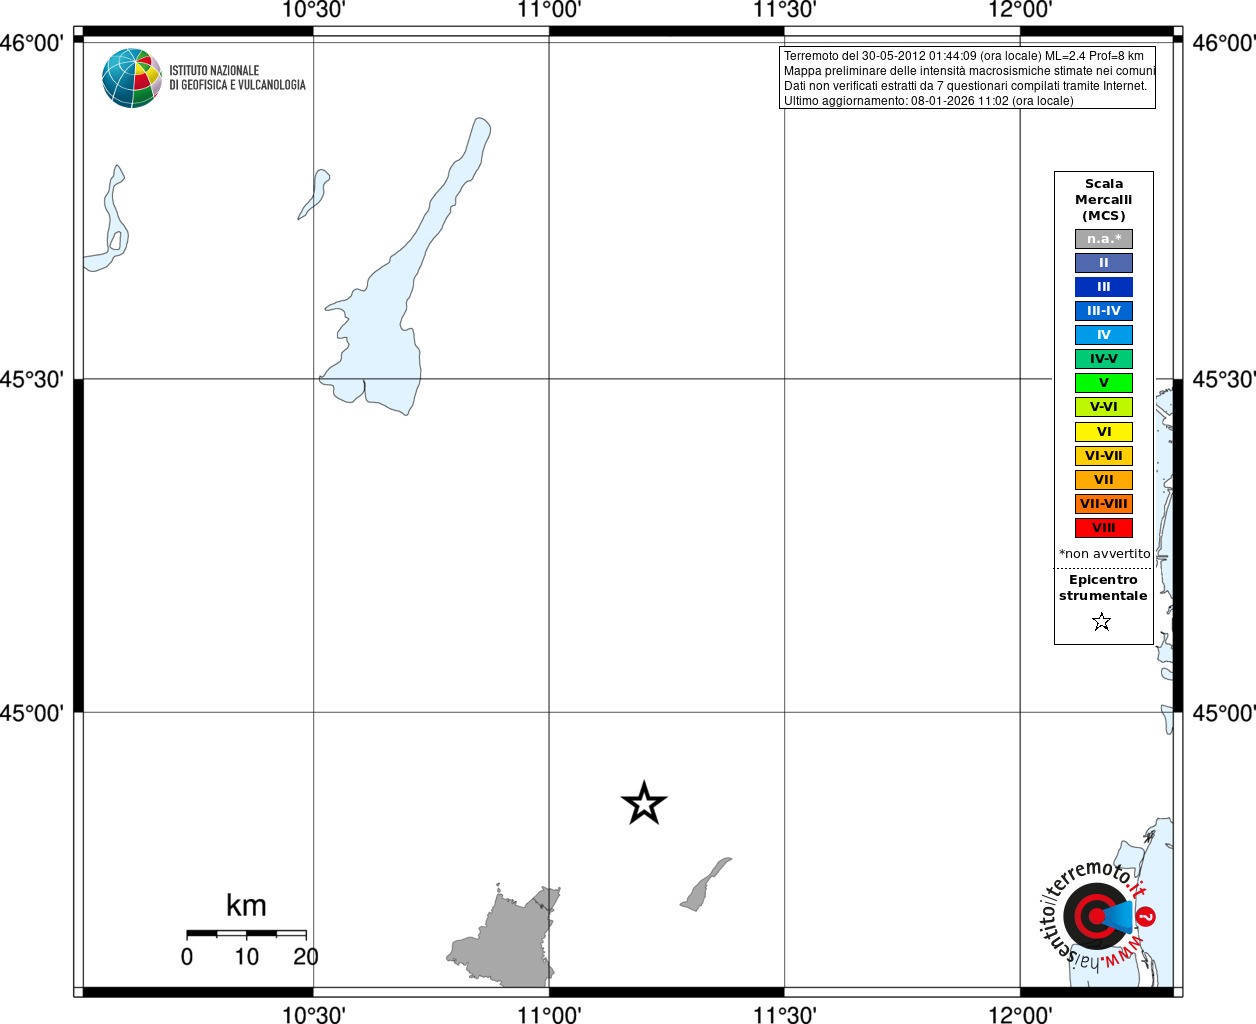Click the II intensity legend swatch
Viewport: 1256px width, 1024px height.
pos(1104,263)
